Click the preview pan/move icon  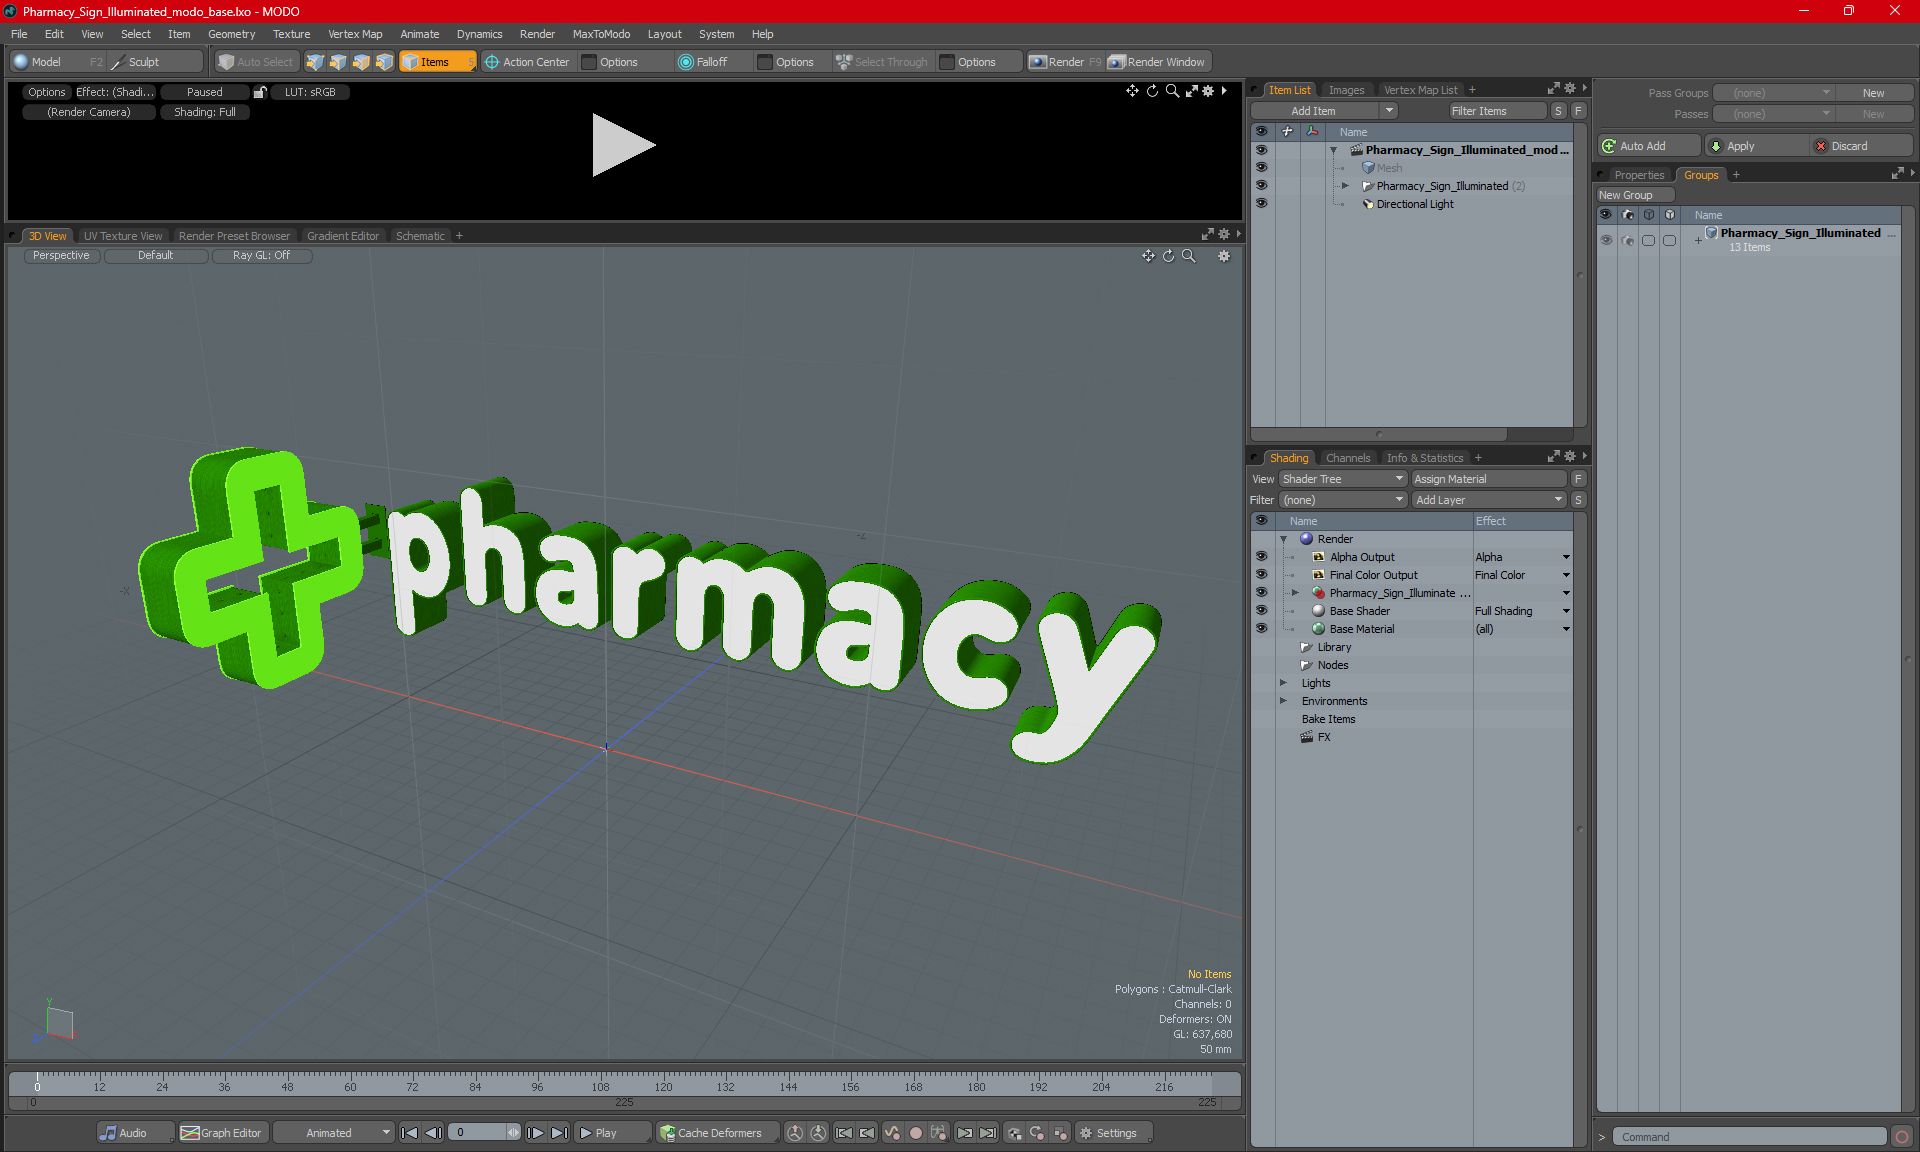[x=1132, y=91]
